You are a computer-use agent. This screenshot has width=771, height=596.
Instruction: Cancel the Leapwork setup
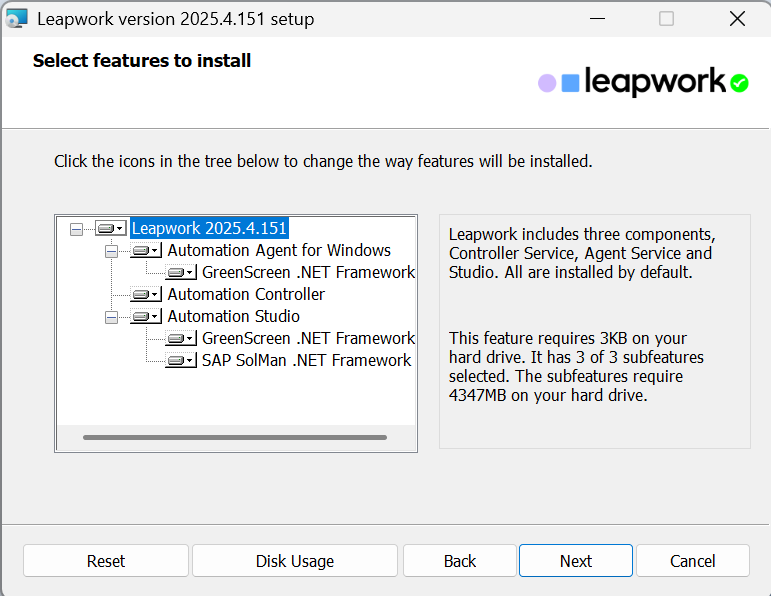point(692,561)
